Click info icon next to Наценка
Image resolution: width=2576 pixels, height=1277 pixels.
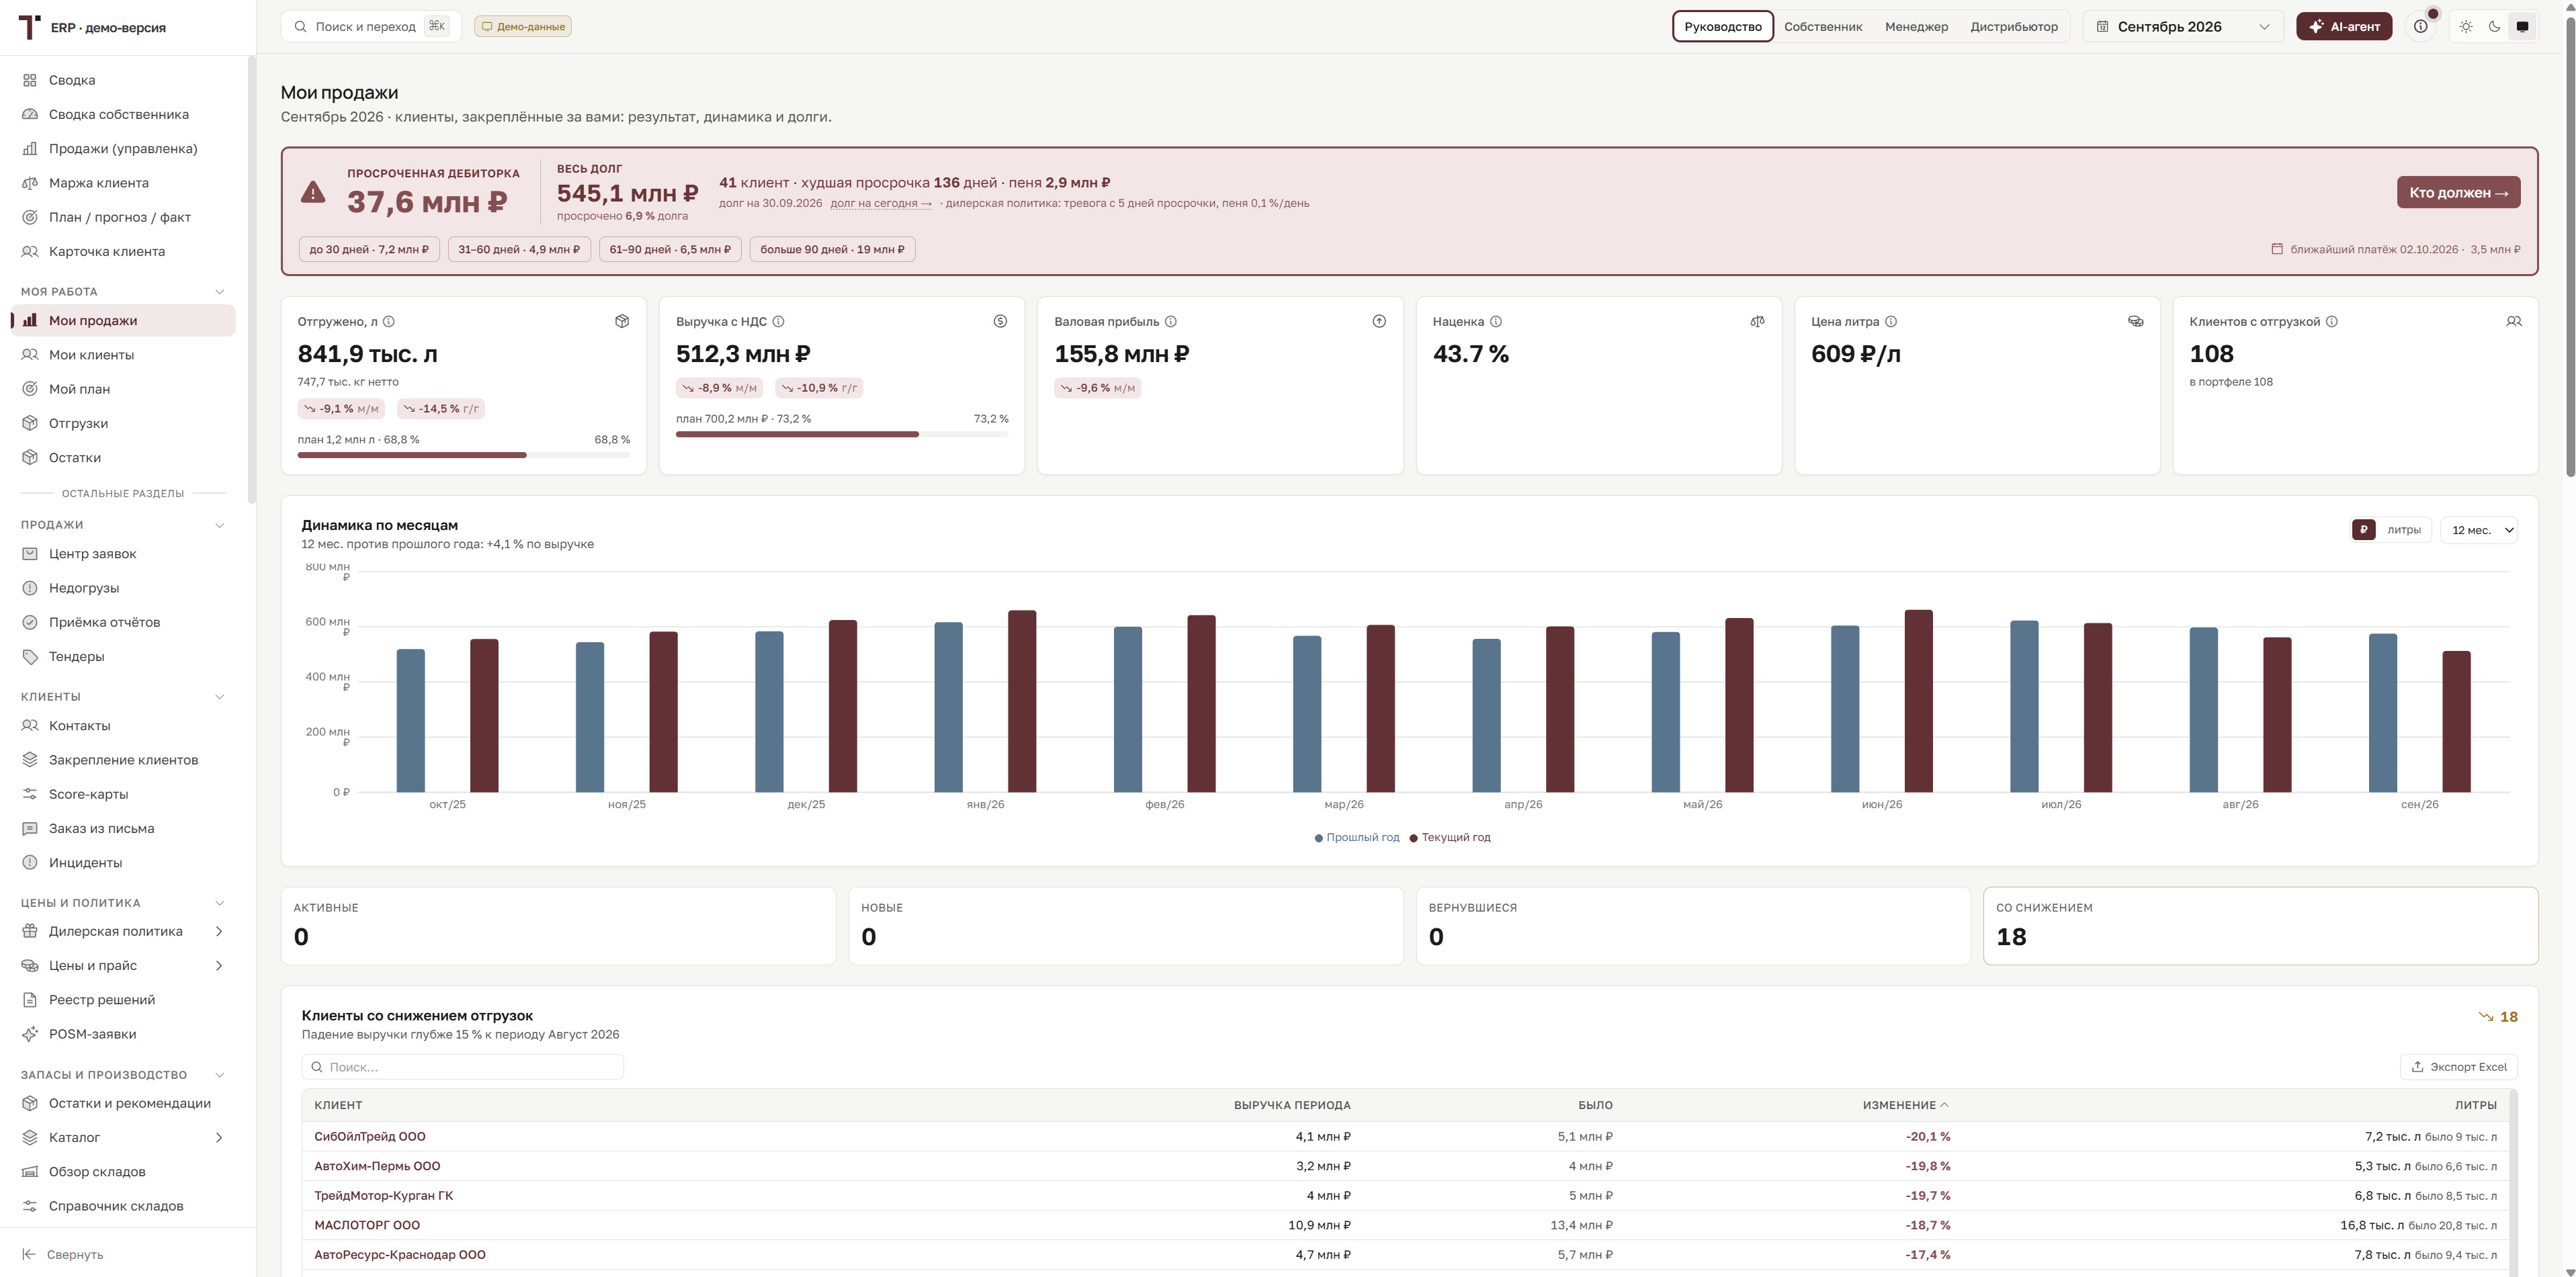pos(1496,321)
